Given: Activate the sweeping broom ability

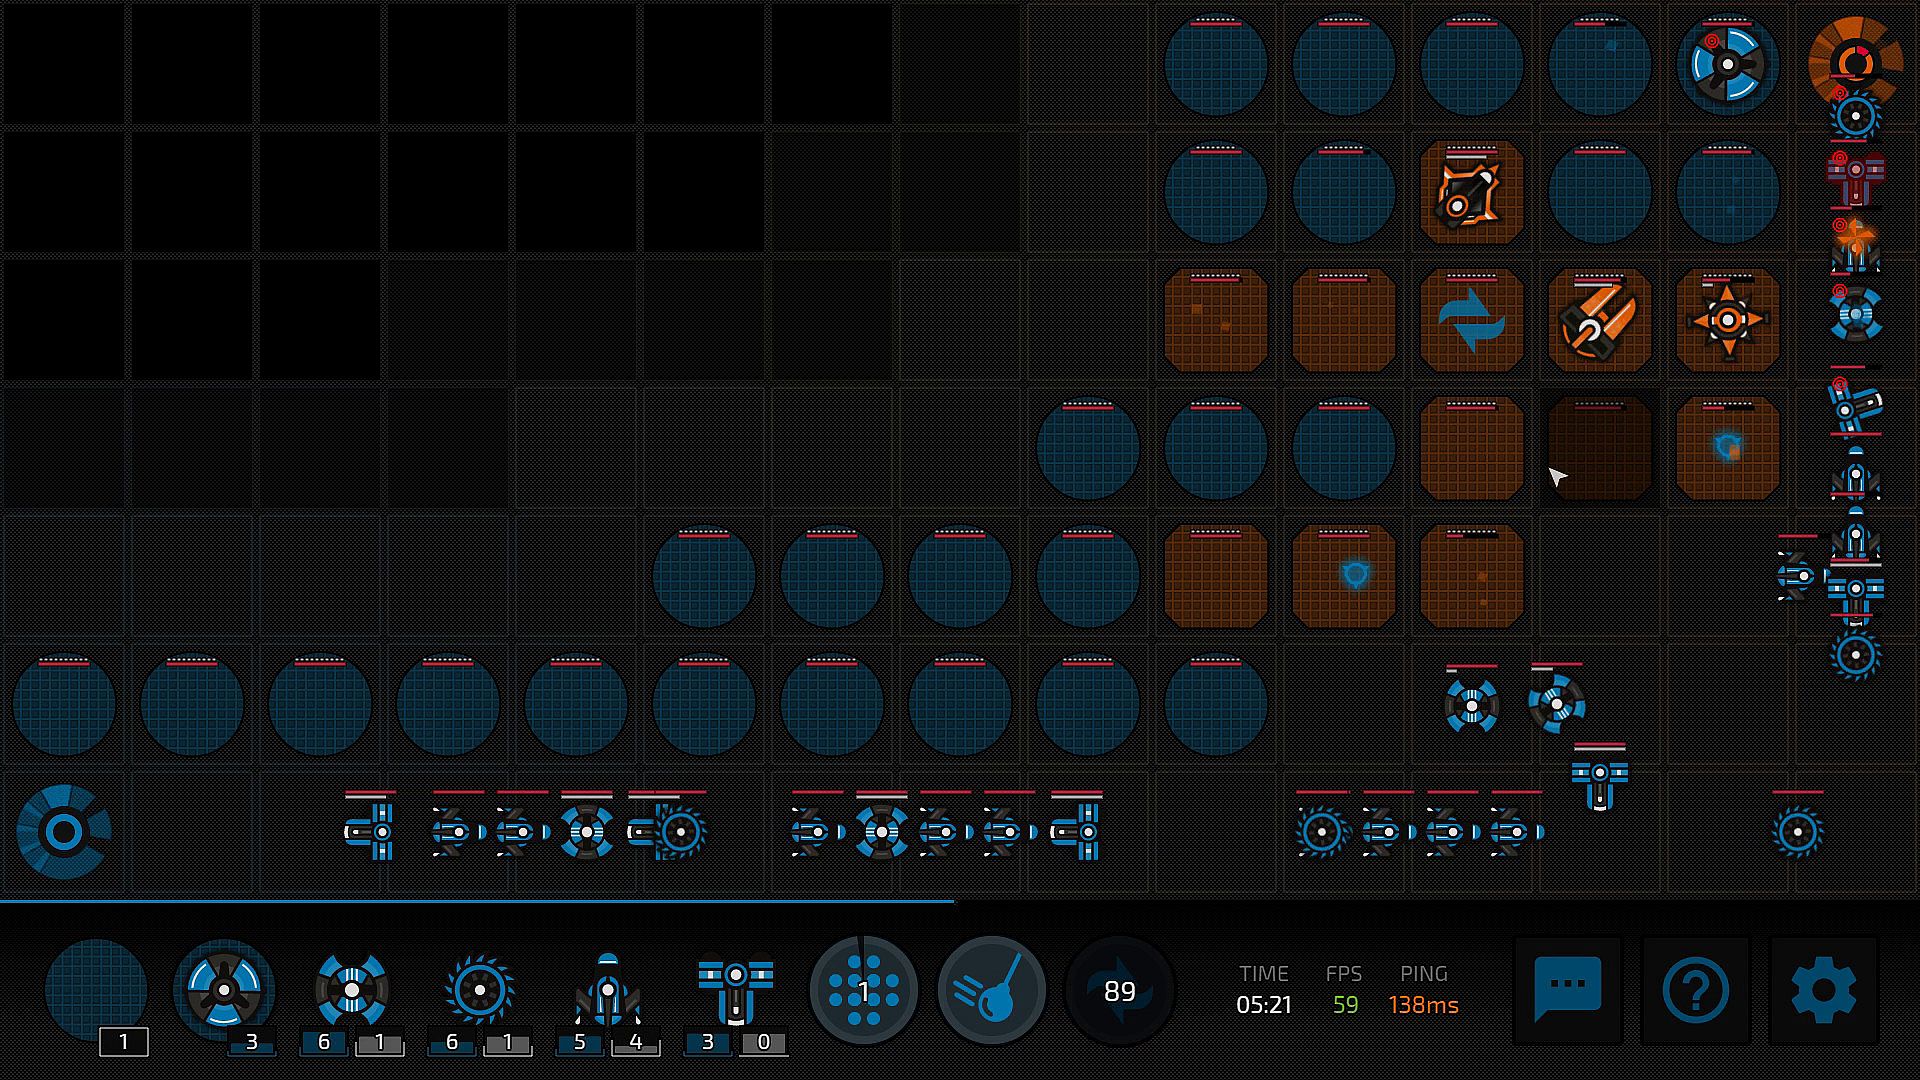Looking at the screenshot, I should pos(992,991).
